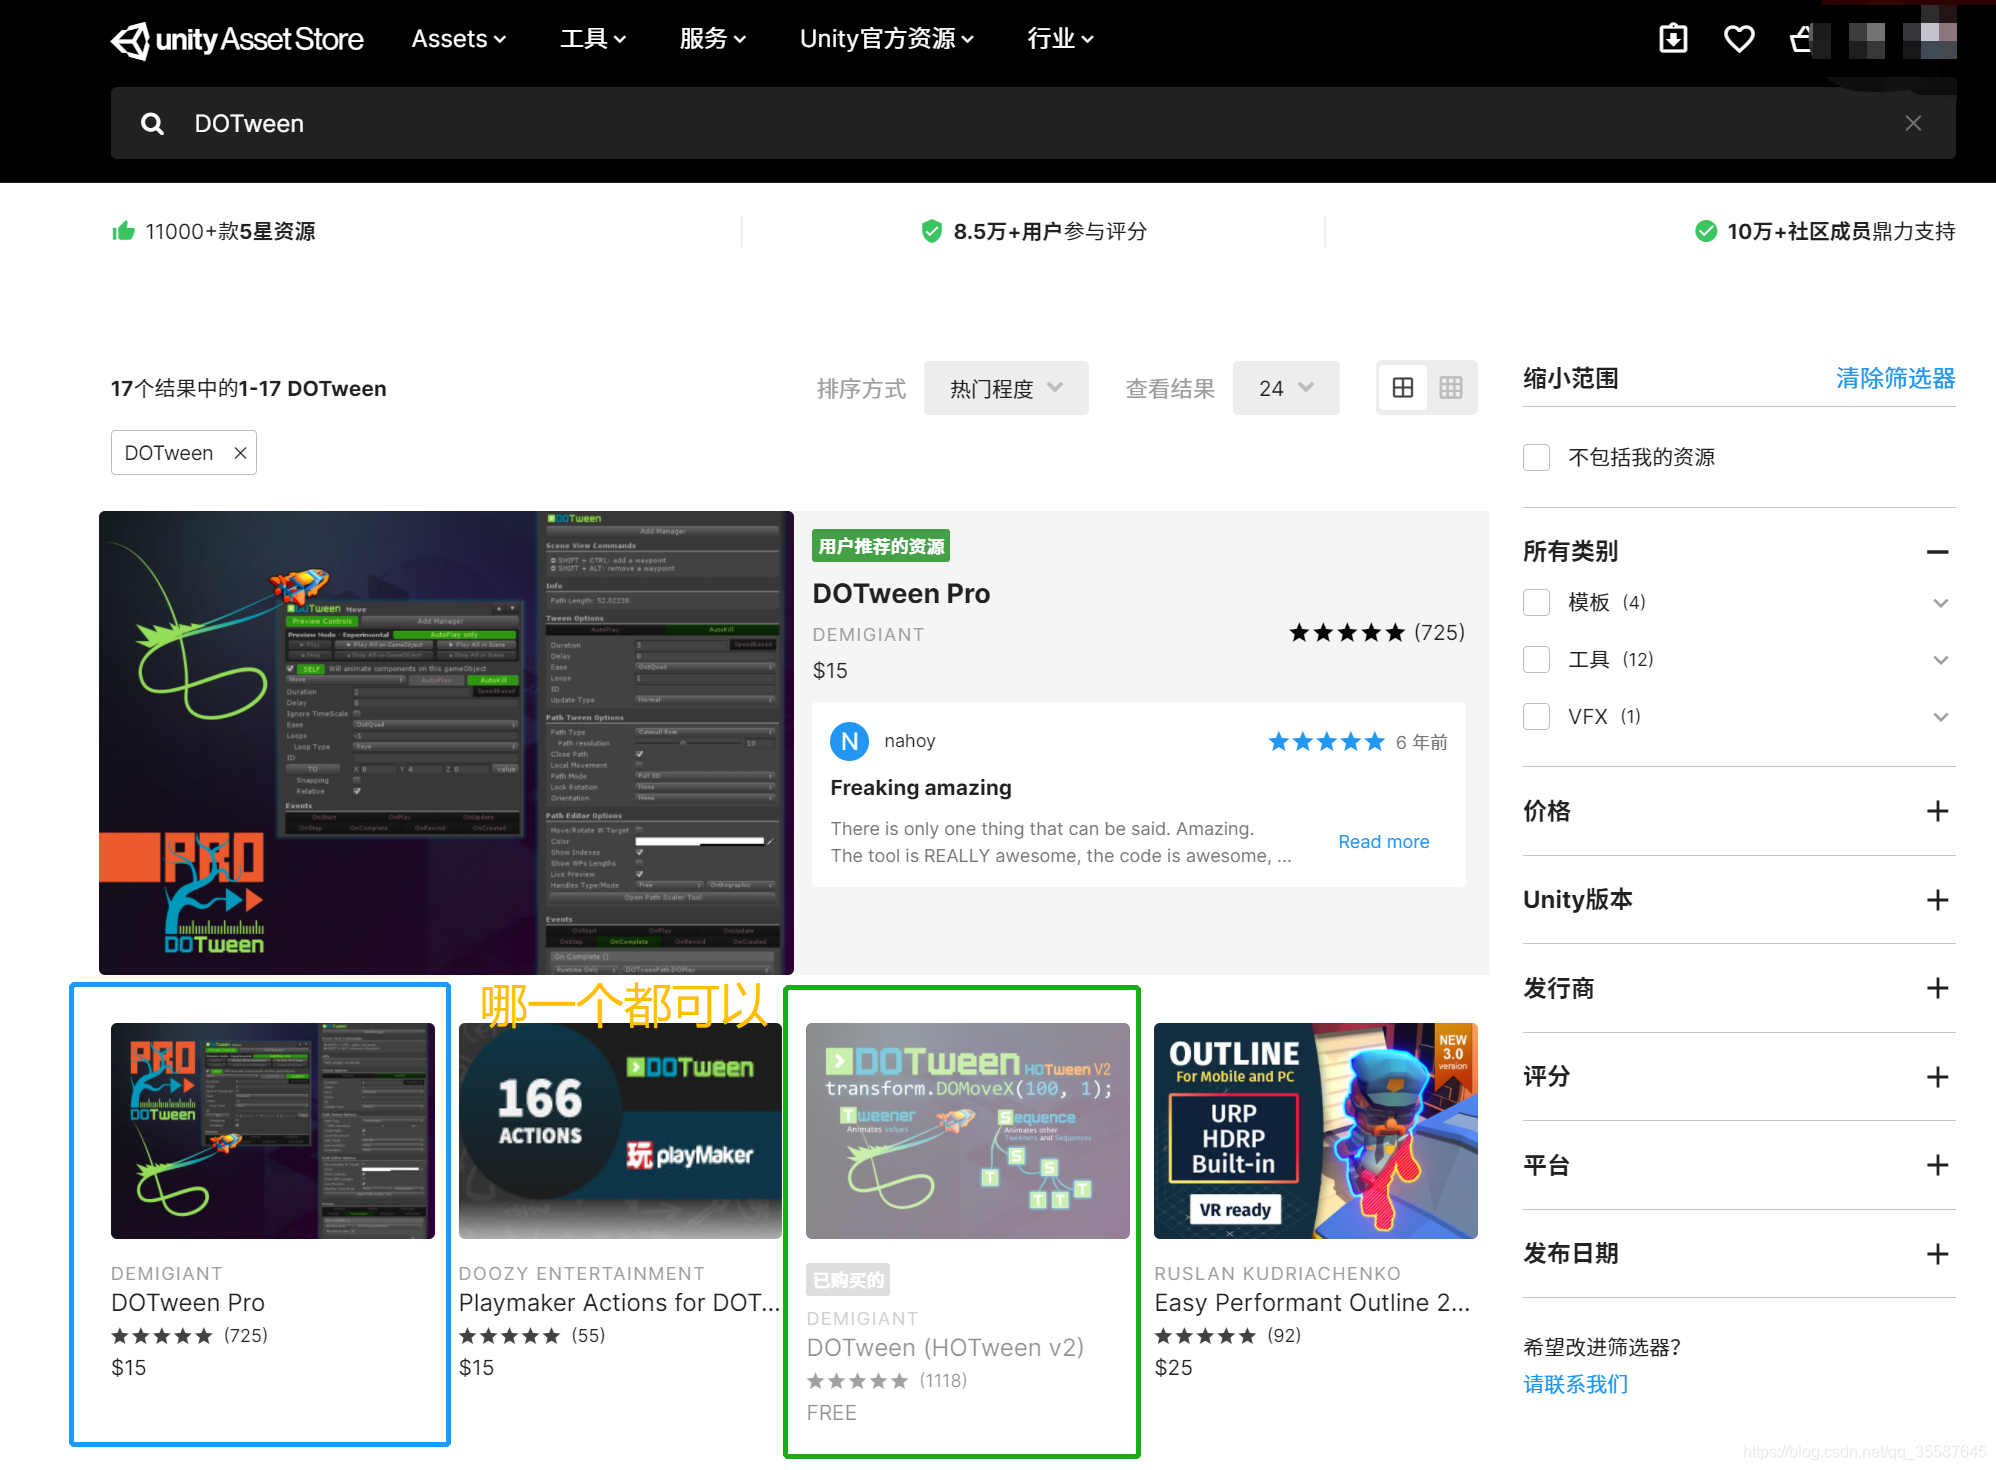Open the results count 24 dropdown

click(1285, 388)
